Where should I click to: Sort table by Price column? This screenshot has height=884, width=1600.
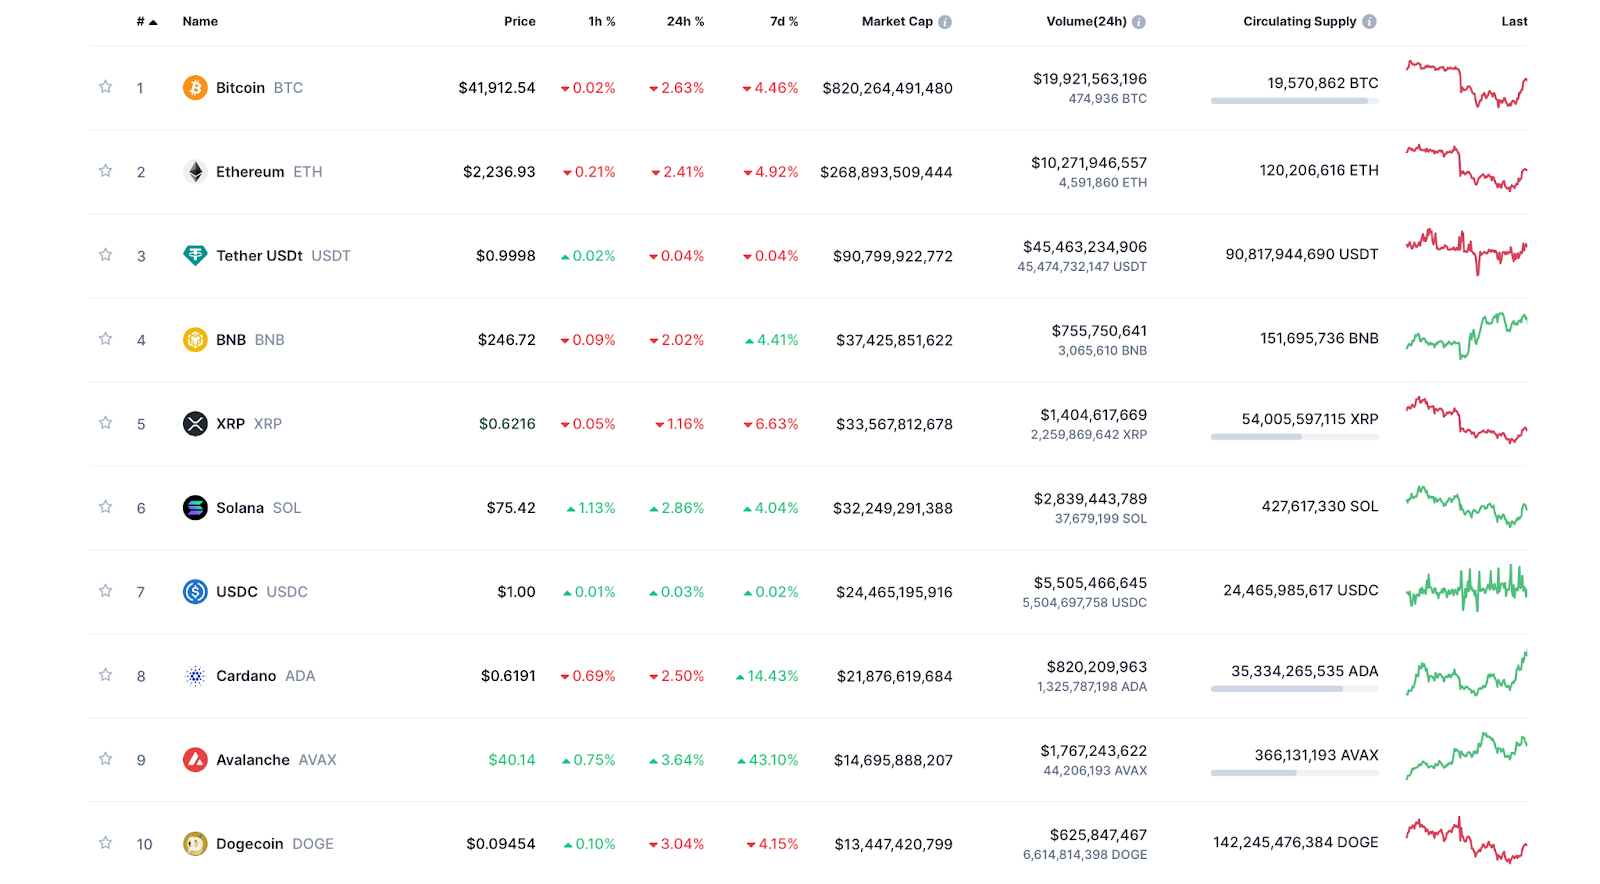pos(519,21)
